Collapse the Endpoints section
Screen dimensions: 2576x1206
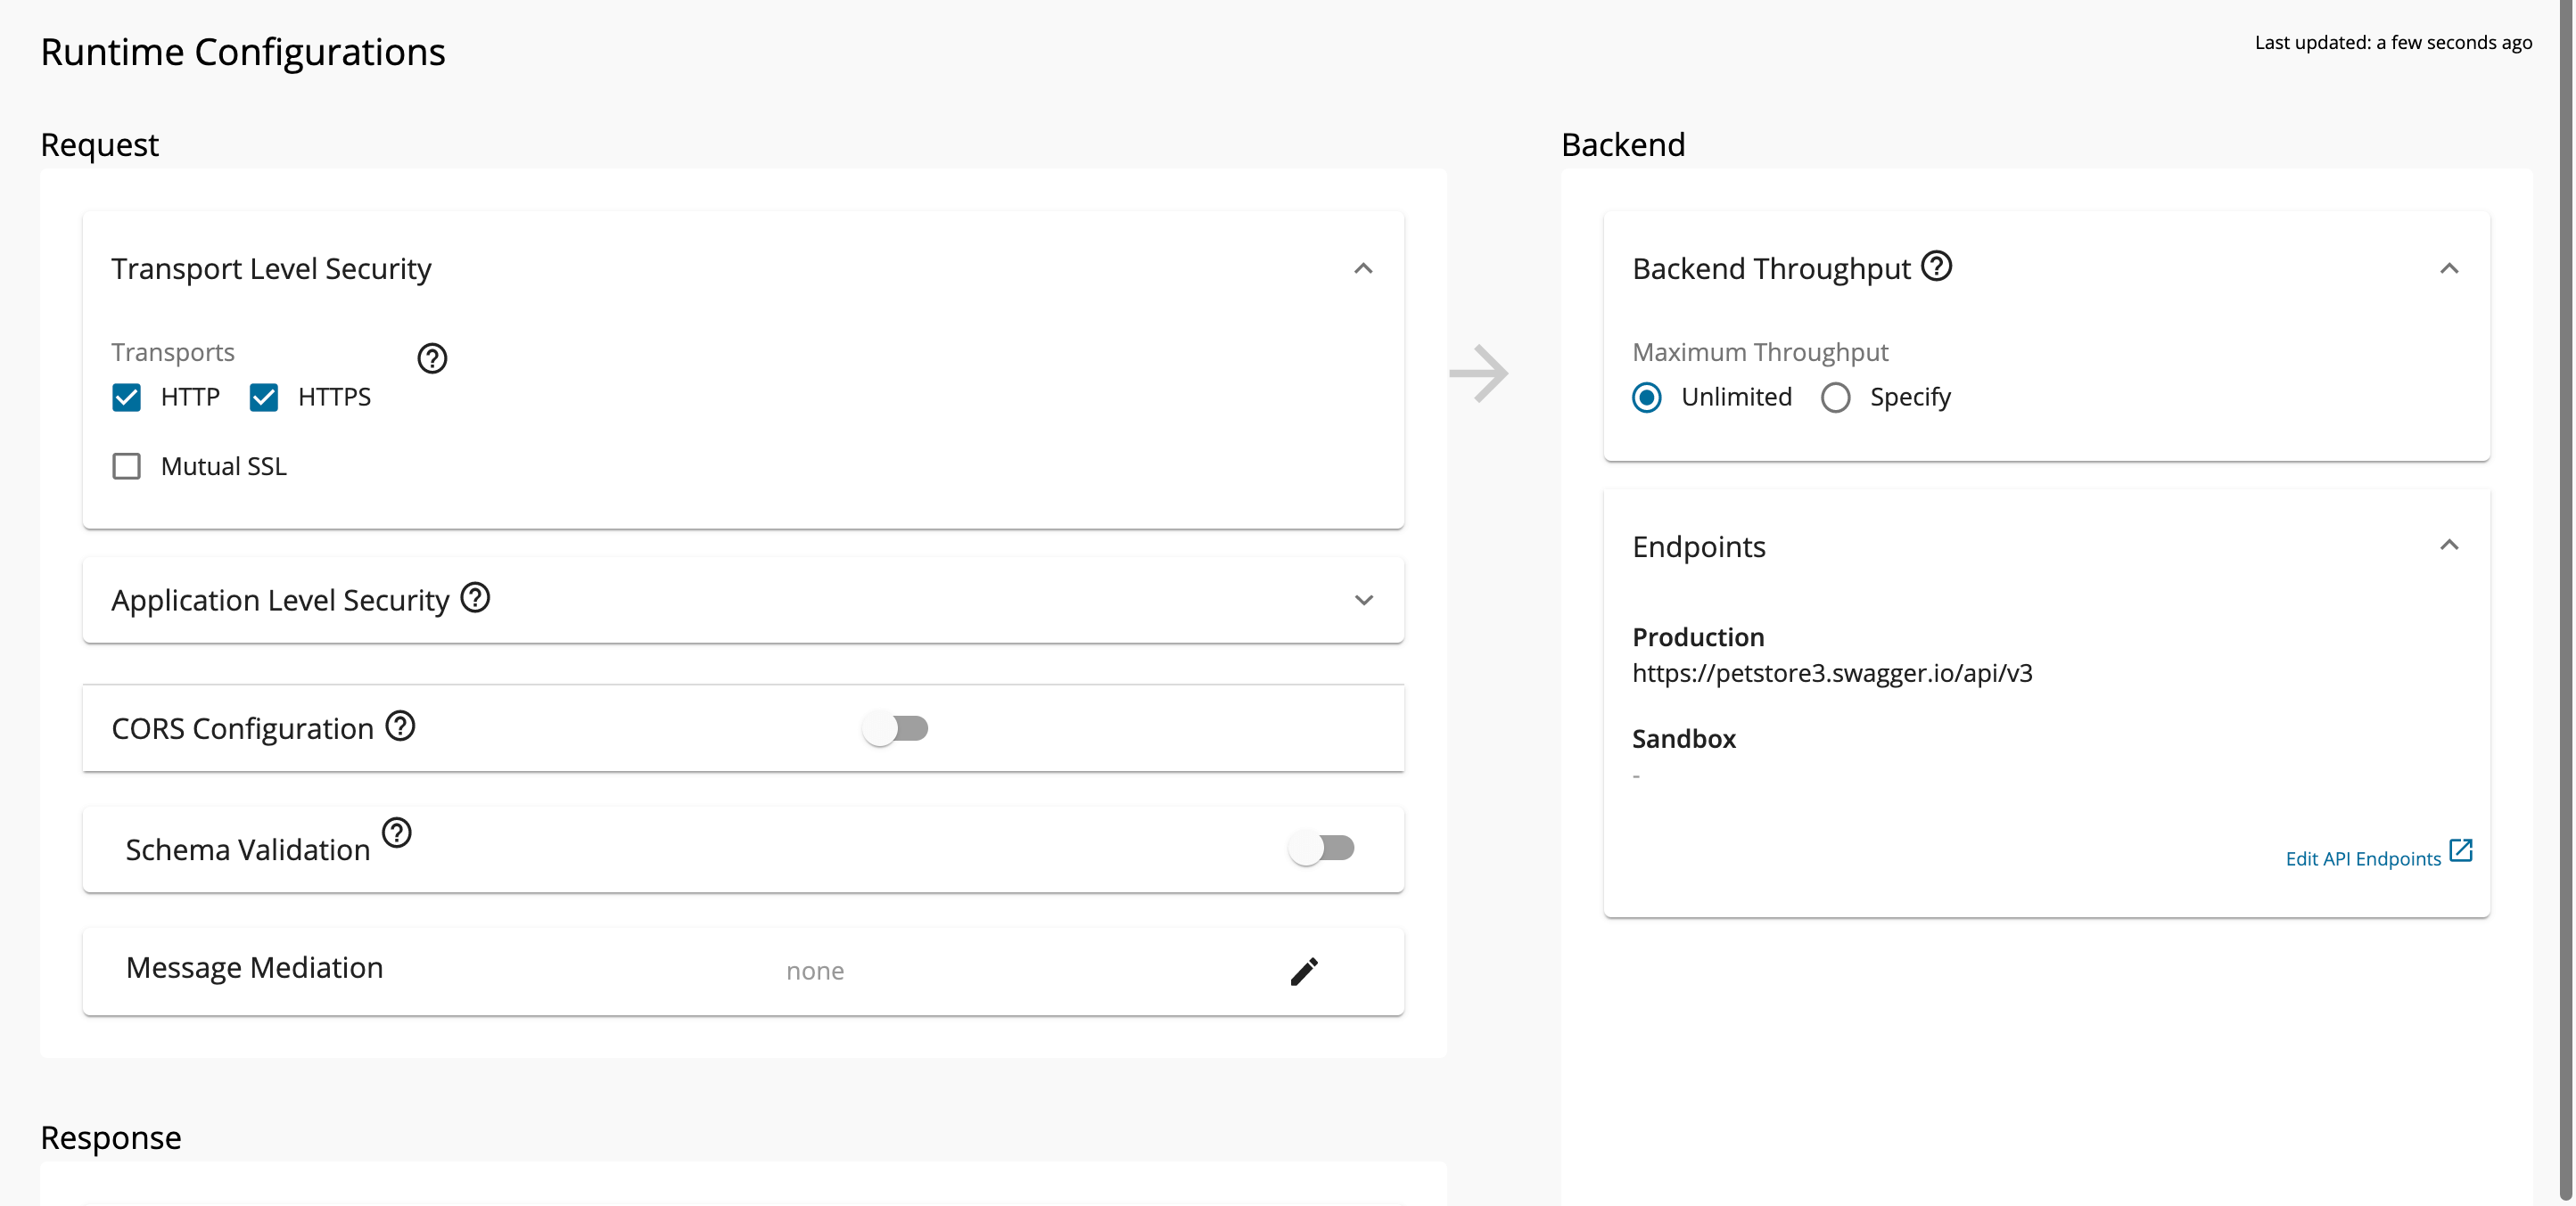pos(2449,545)
